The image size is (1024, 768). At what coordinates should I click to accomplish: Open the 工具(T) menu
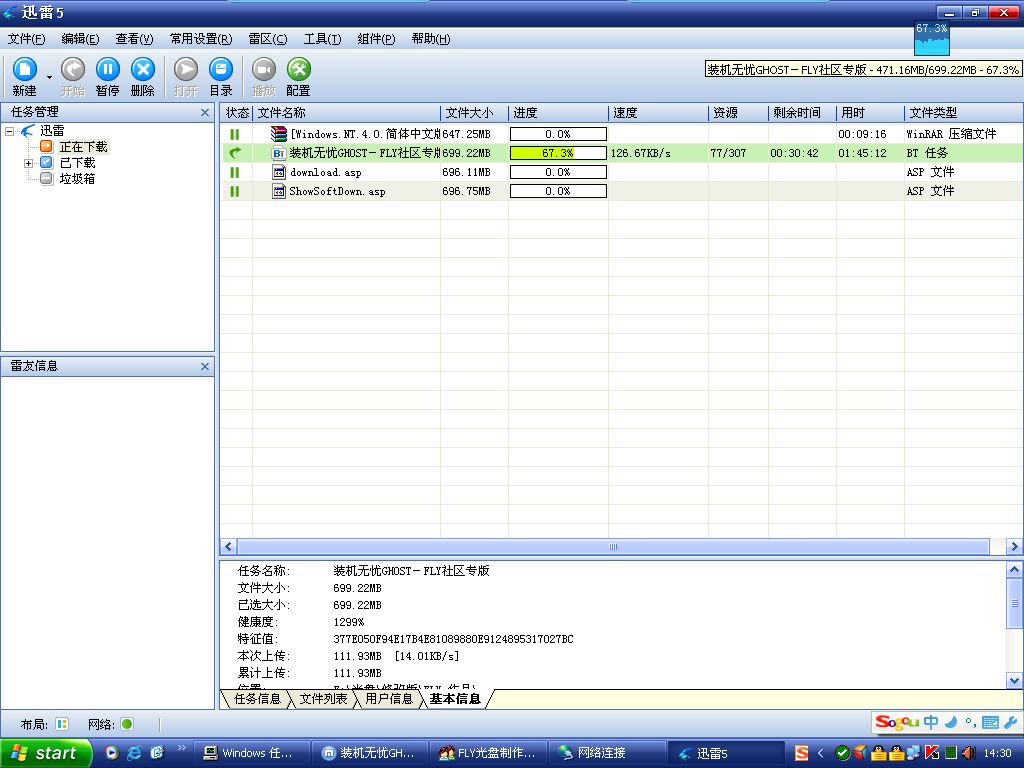click(322, 39)
